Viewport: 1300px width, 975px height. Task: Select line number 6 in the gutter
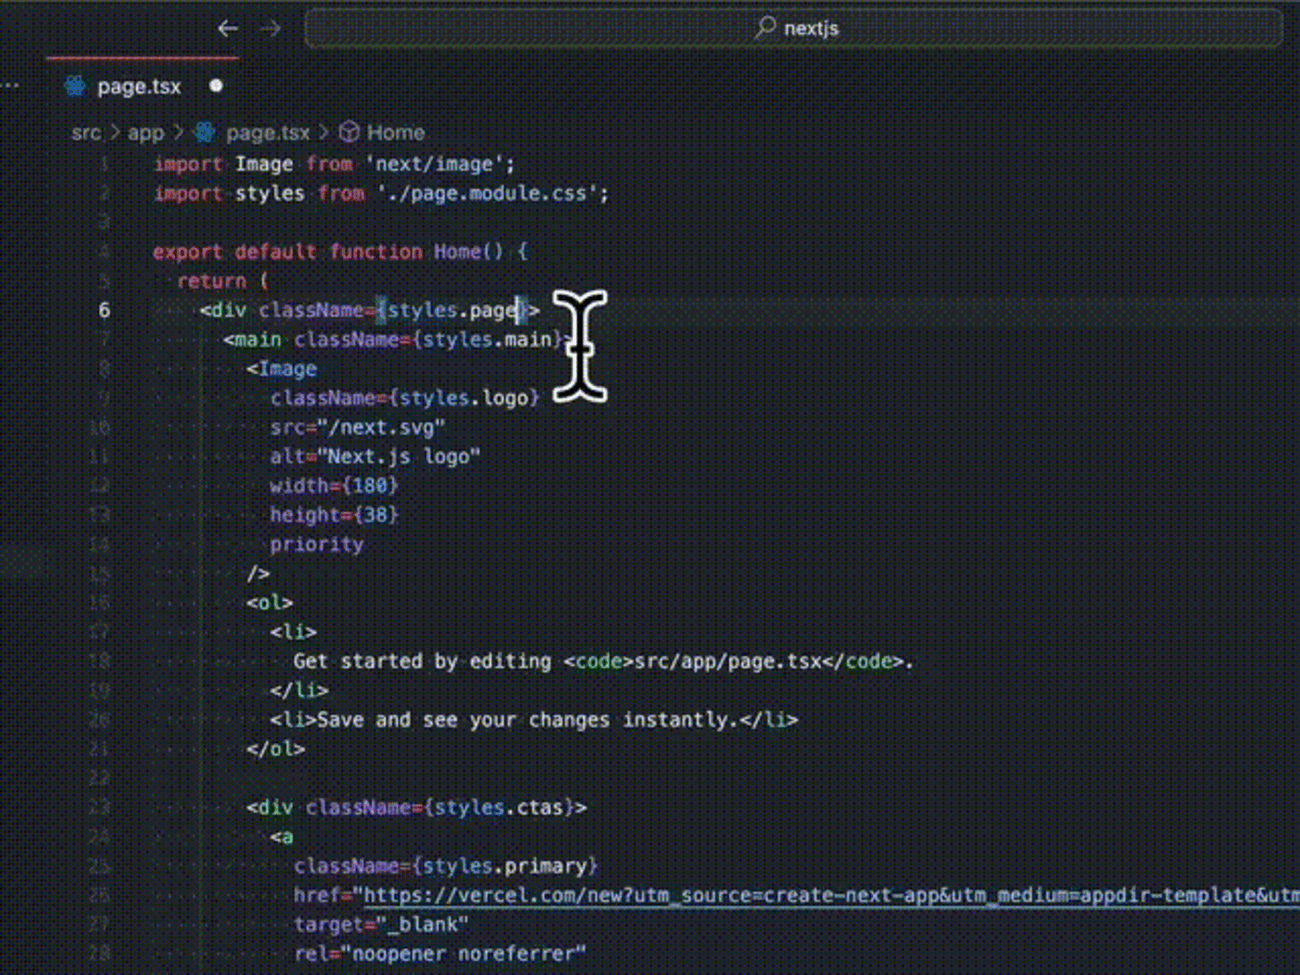click(103, 310)
